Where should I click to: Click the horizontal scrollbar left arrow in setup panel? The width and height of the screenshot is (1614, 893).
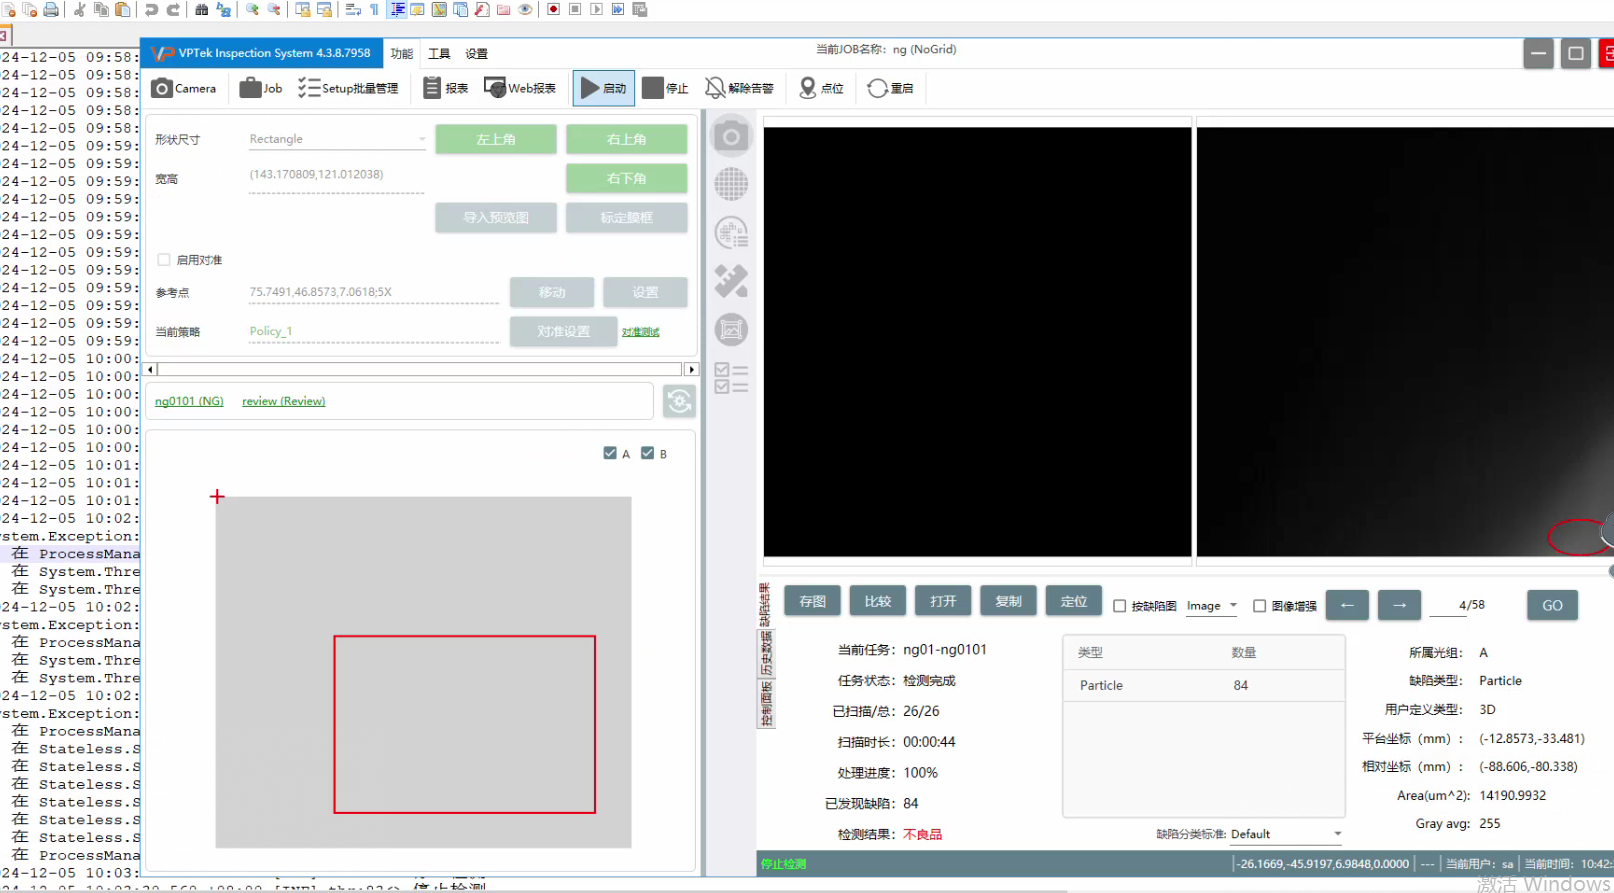coord(151,369)
